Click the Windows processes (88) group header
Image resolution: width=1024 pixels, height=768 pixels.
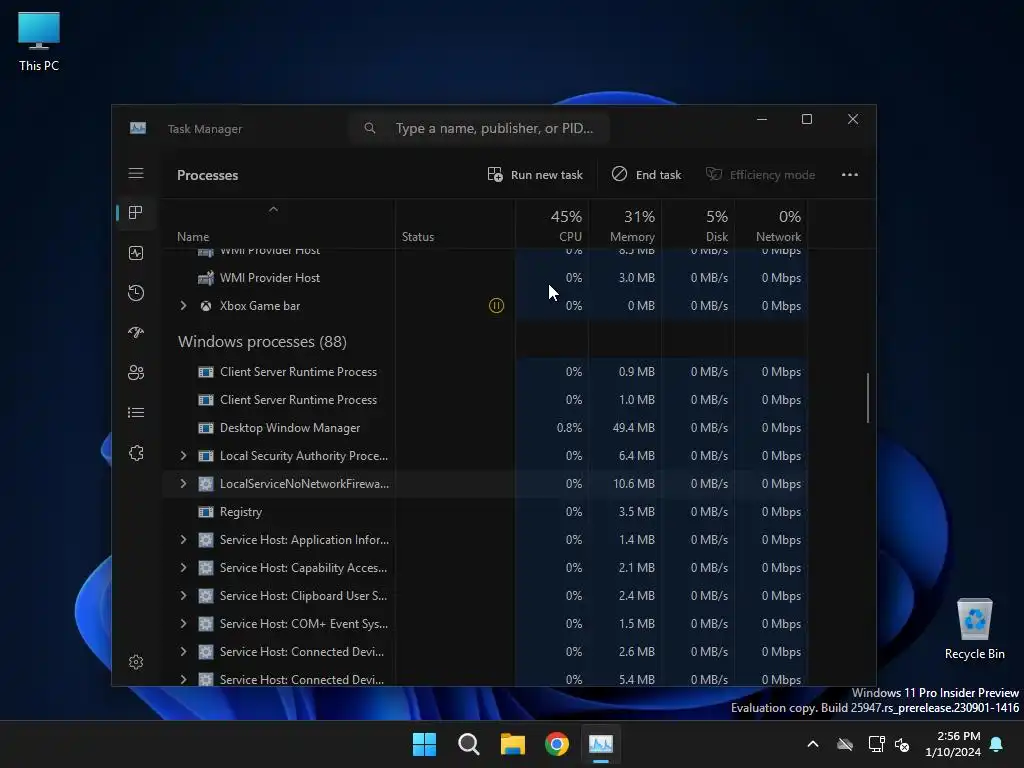click(x=262, y=342)
